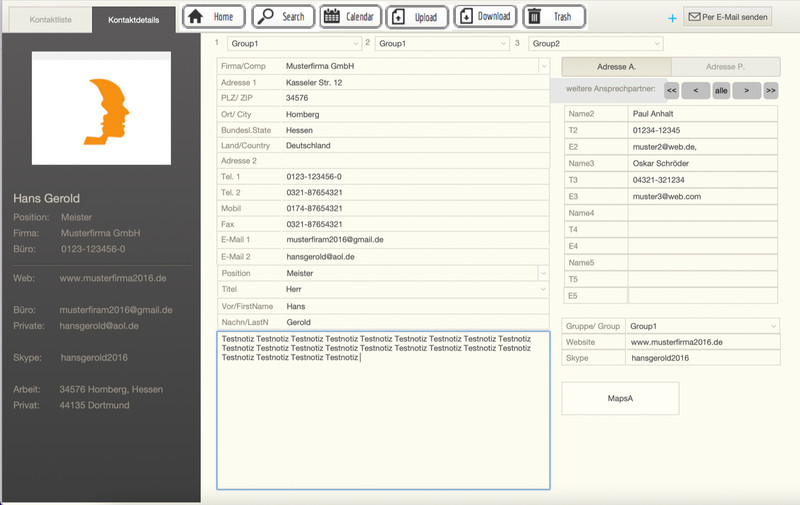Click sidebar Skype name hansgerold2016

pyautogui.click(x=94, y=358)
